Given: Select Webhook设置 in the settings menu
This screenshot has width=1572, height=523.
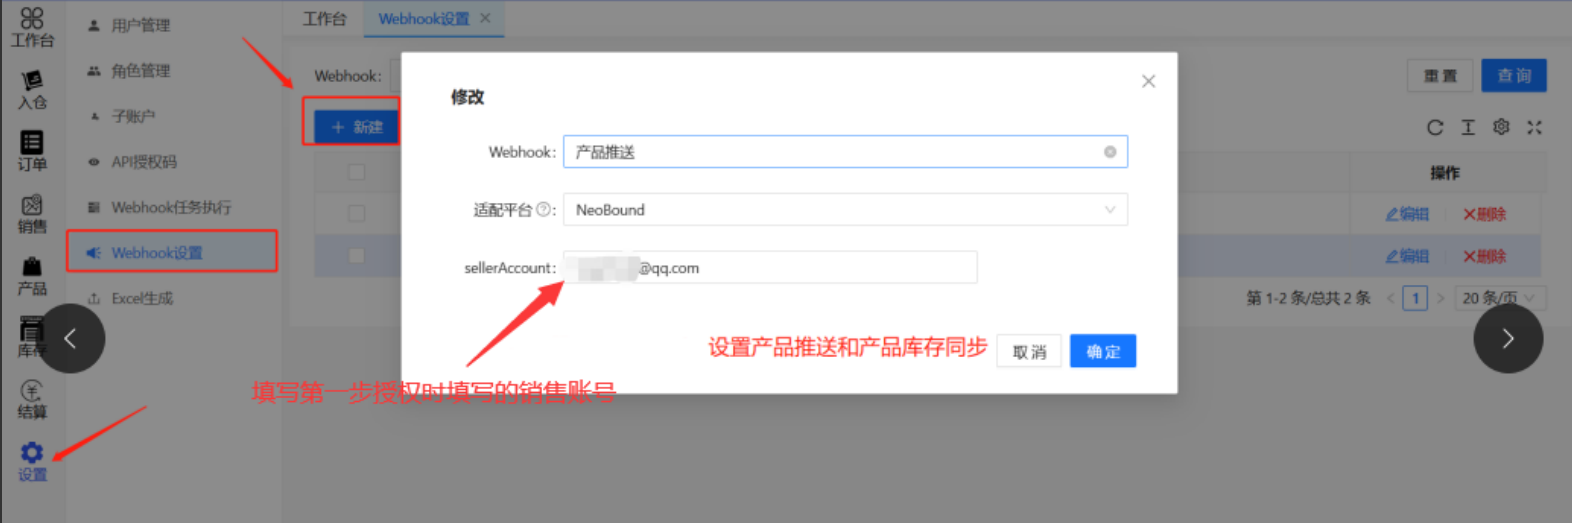Looking at the screenshot, I should point(157,253).
